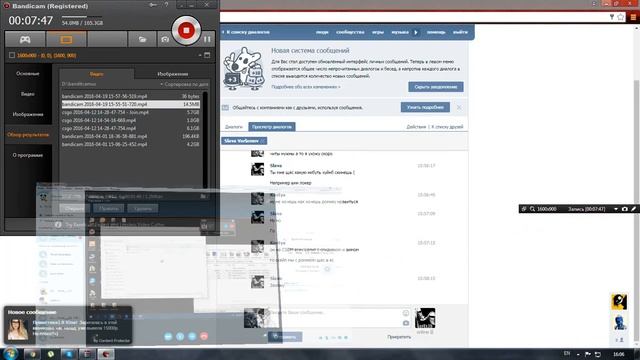Bookmark the page with star icon
Image resolution: width=640 pixels, height=360 pixels.
pos(621,17)
